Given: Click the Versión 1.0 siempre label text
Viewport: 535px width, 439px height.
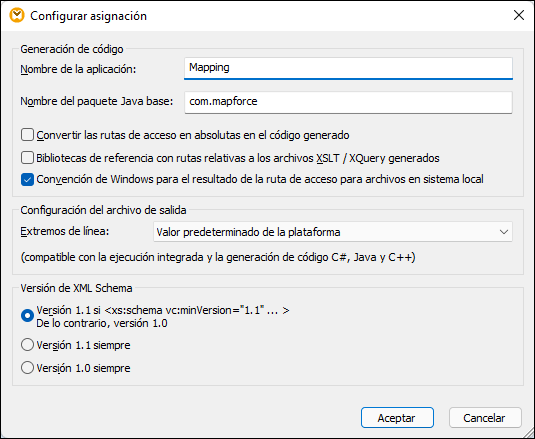Looking at the screenshot, I should coord(83,368).
